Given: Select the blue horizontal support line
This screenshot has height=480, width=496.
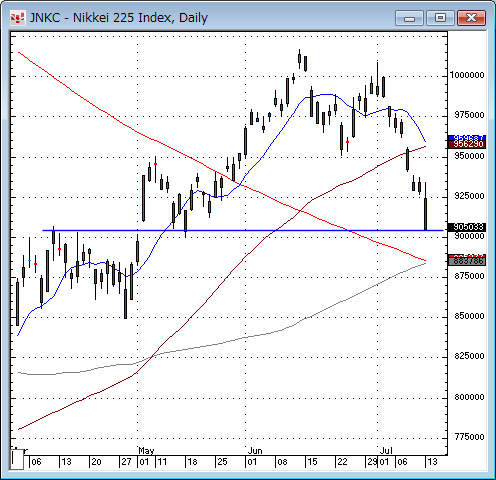Looking at the screenshot, I should click(x=243, y=230).
